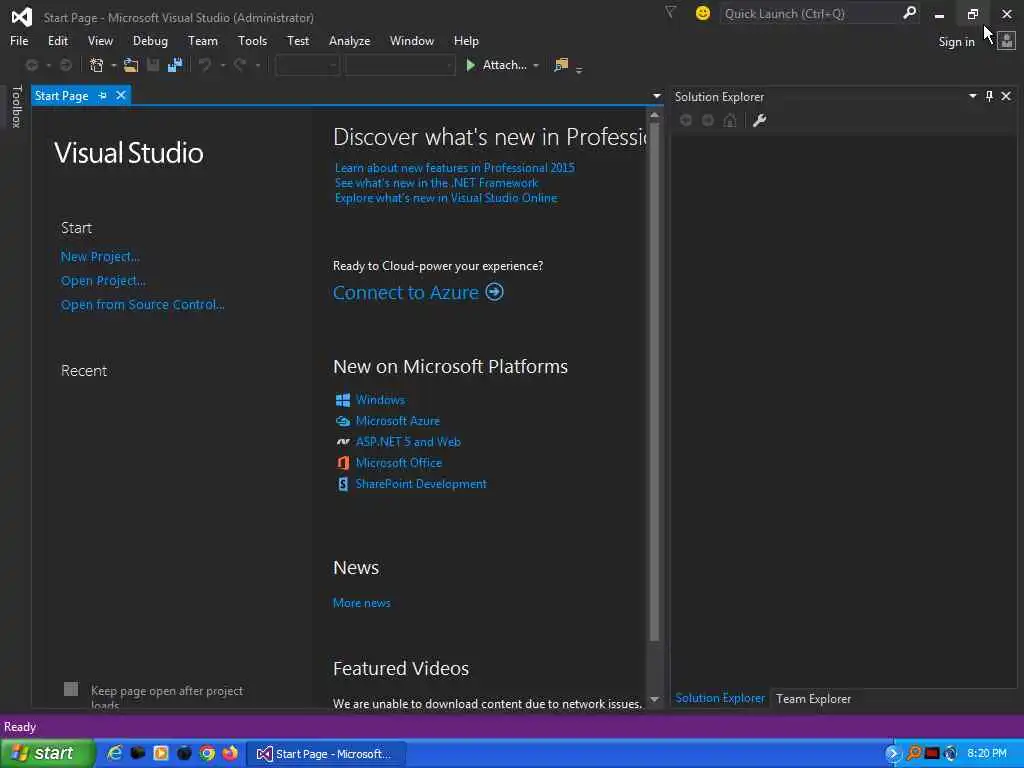Launch Google Chrome from the taskbar

tap(208, 753)
